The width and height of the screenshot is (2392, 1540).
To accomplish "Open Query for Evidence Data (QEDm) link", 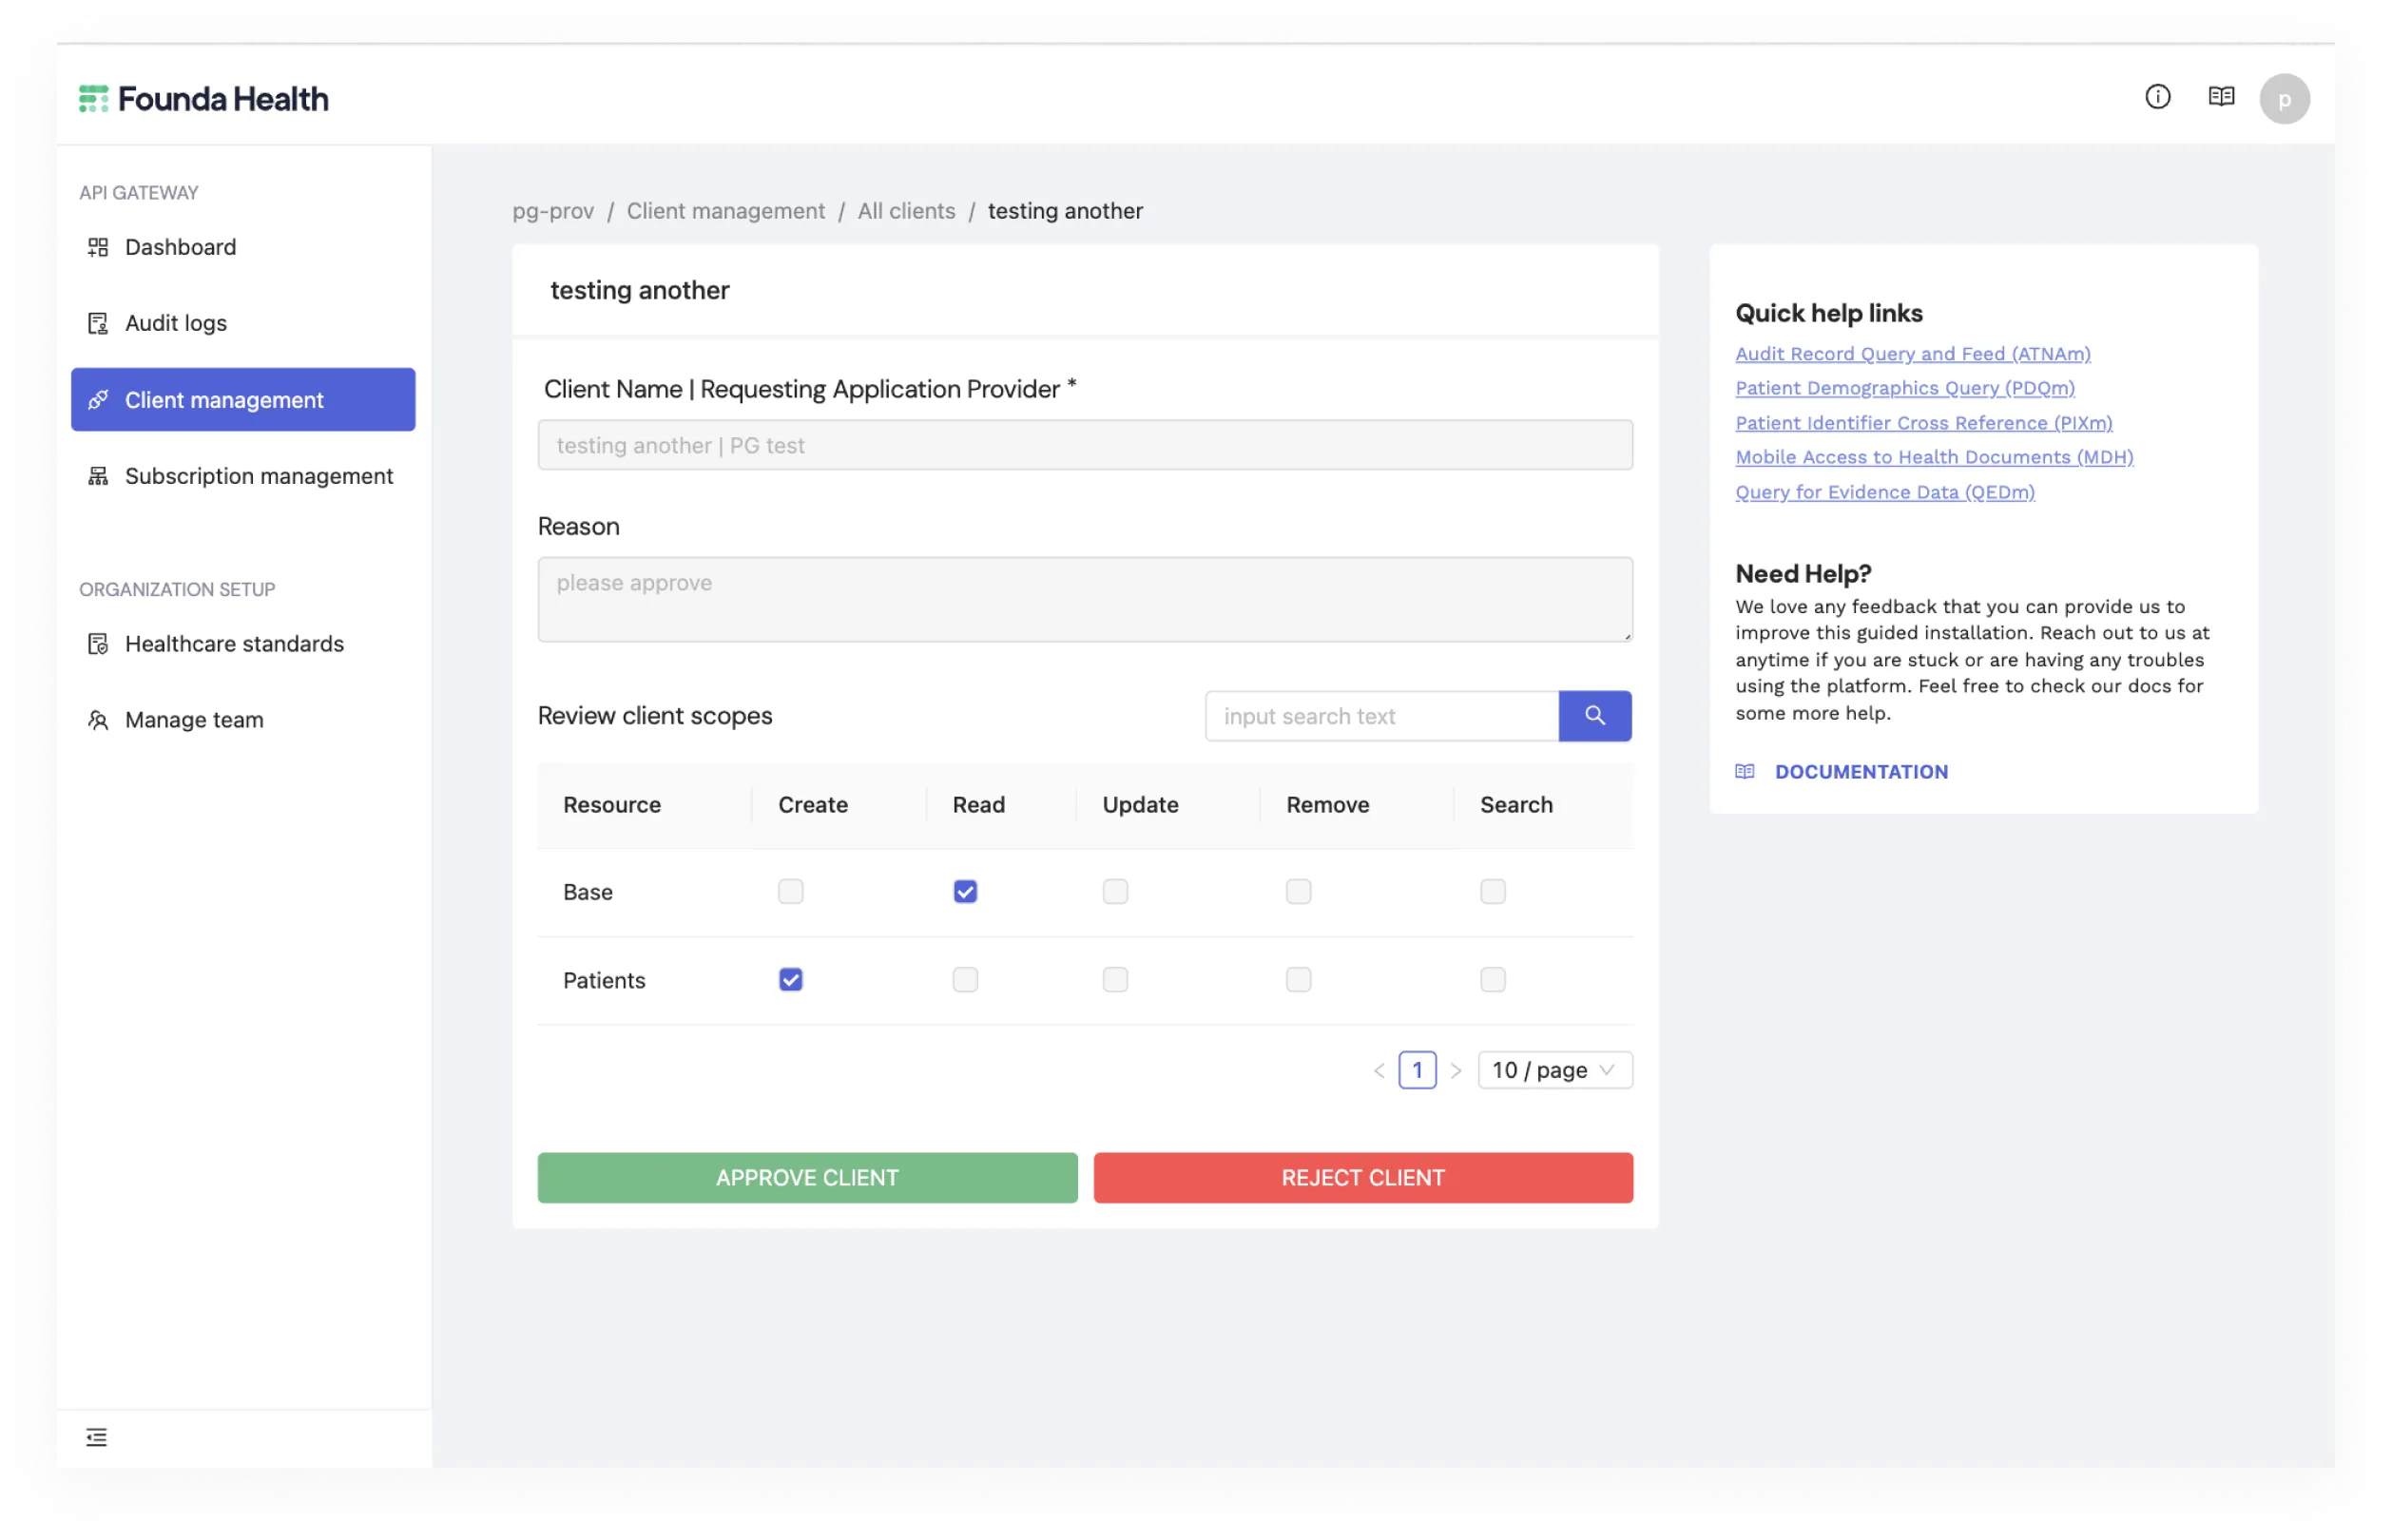I will (1884, 492).
